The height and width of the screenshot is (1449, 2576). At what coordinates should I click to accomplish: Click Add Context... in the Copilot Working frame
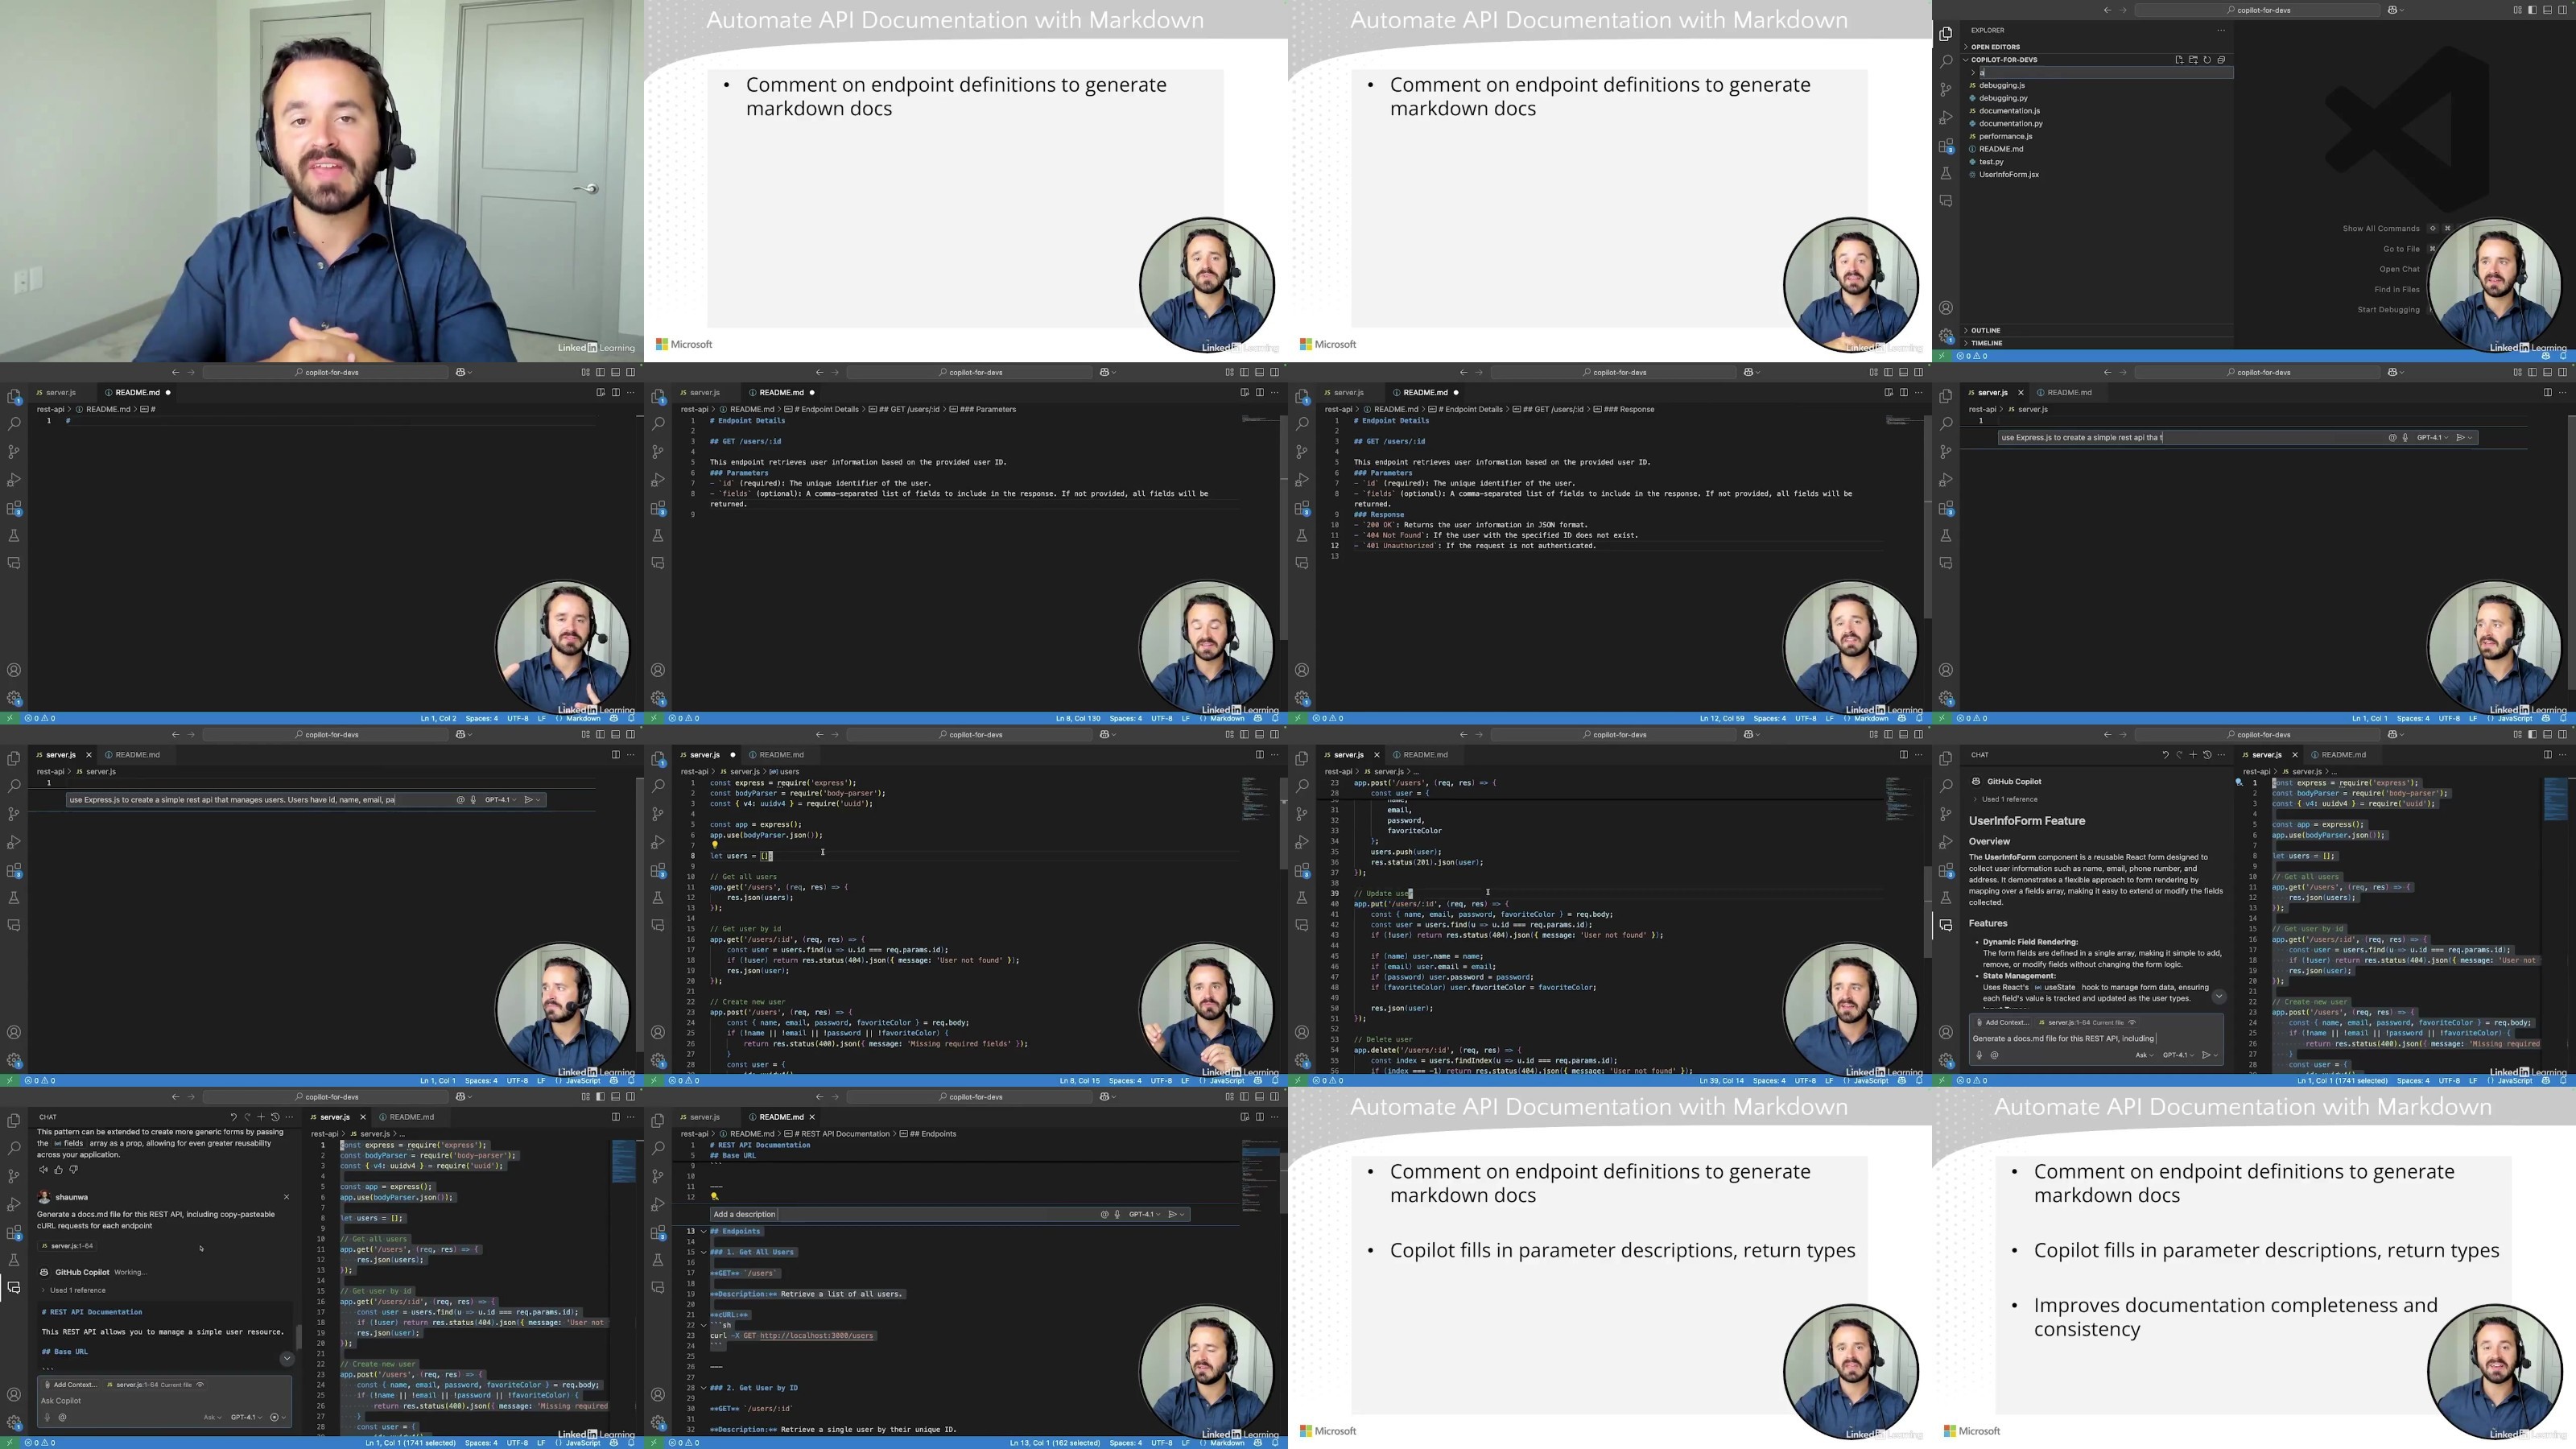tap(70, 1385)
